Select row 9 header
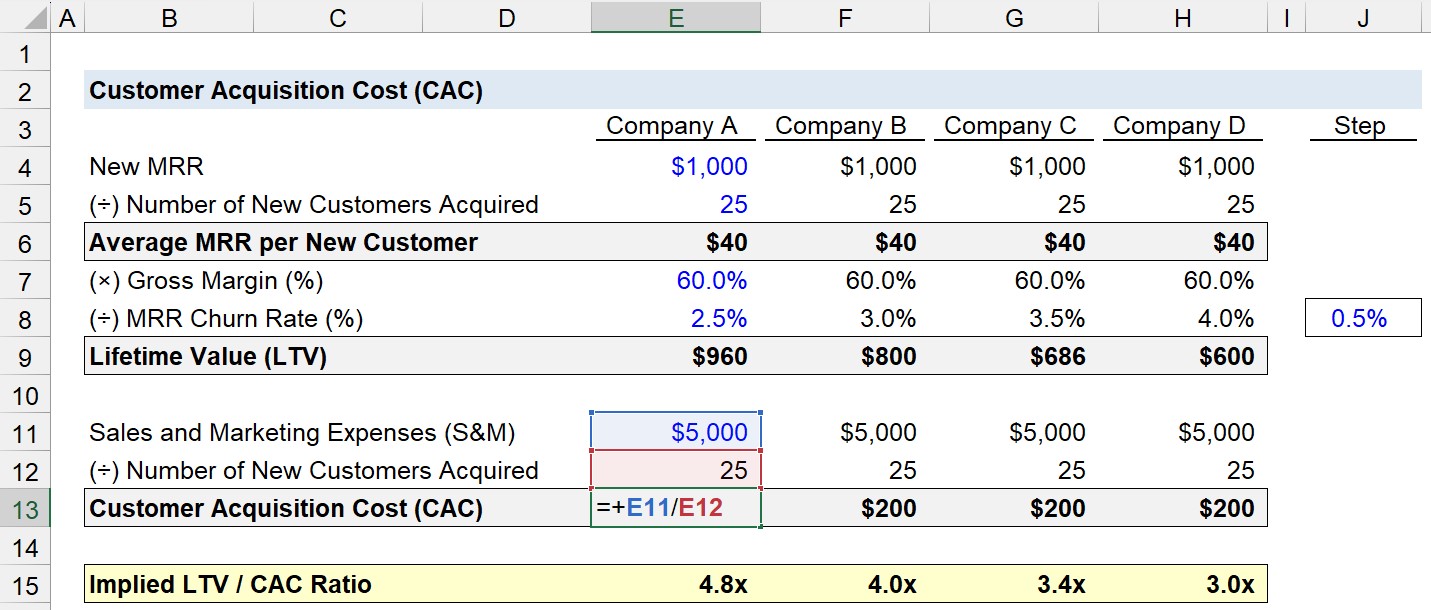Image resolution: width=1431 pixels, height=610 pixels. pos(26,357)
